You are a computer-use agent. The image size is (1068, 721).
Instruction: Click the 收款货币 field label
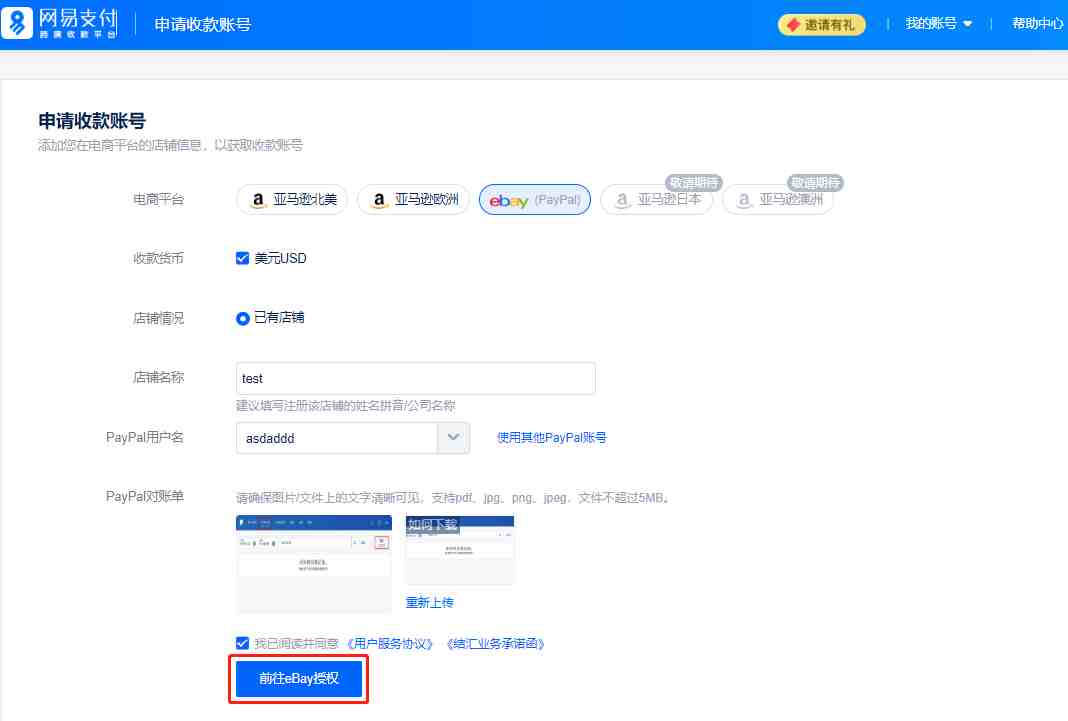pos(159,258)
